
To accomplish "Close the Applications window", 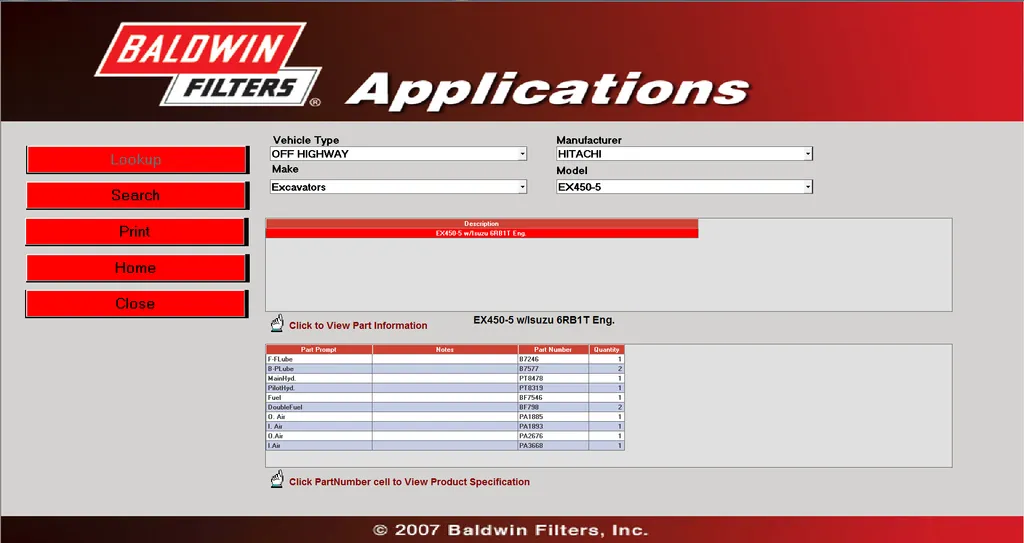I will (x=136, y=304).
